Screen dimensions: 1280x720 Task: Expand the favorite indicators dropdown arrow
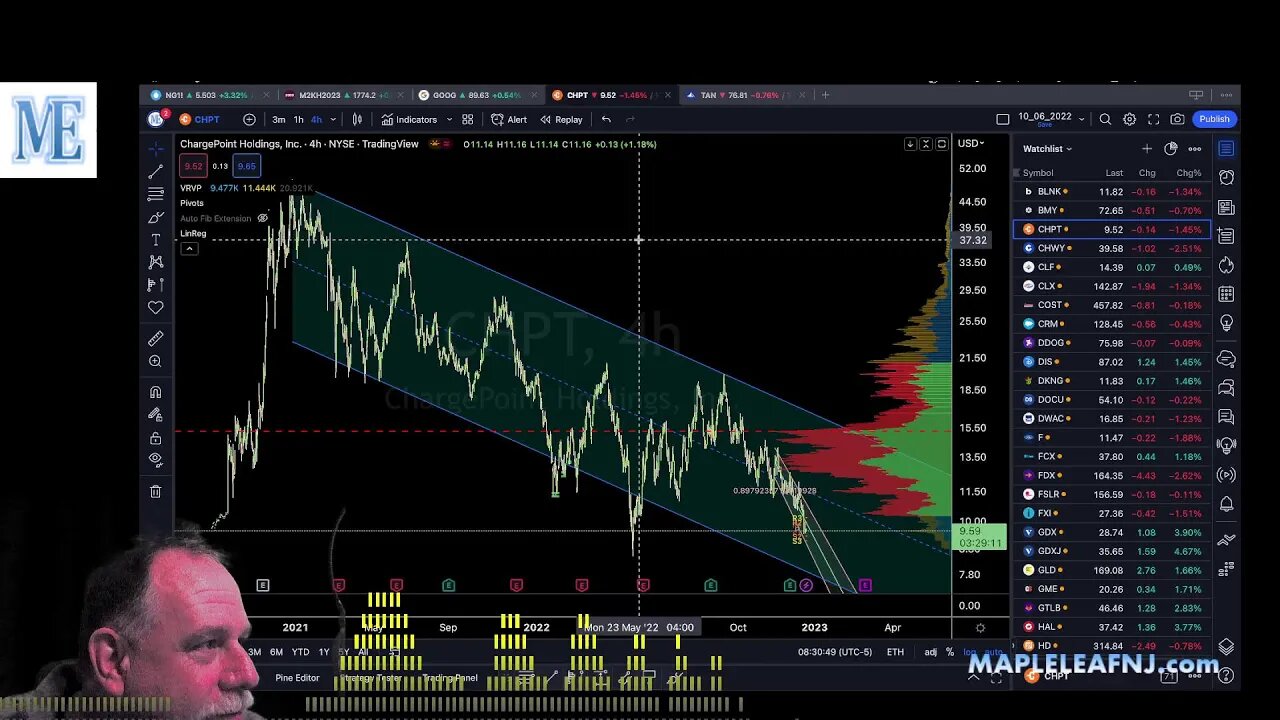(x=449, y=119)
